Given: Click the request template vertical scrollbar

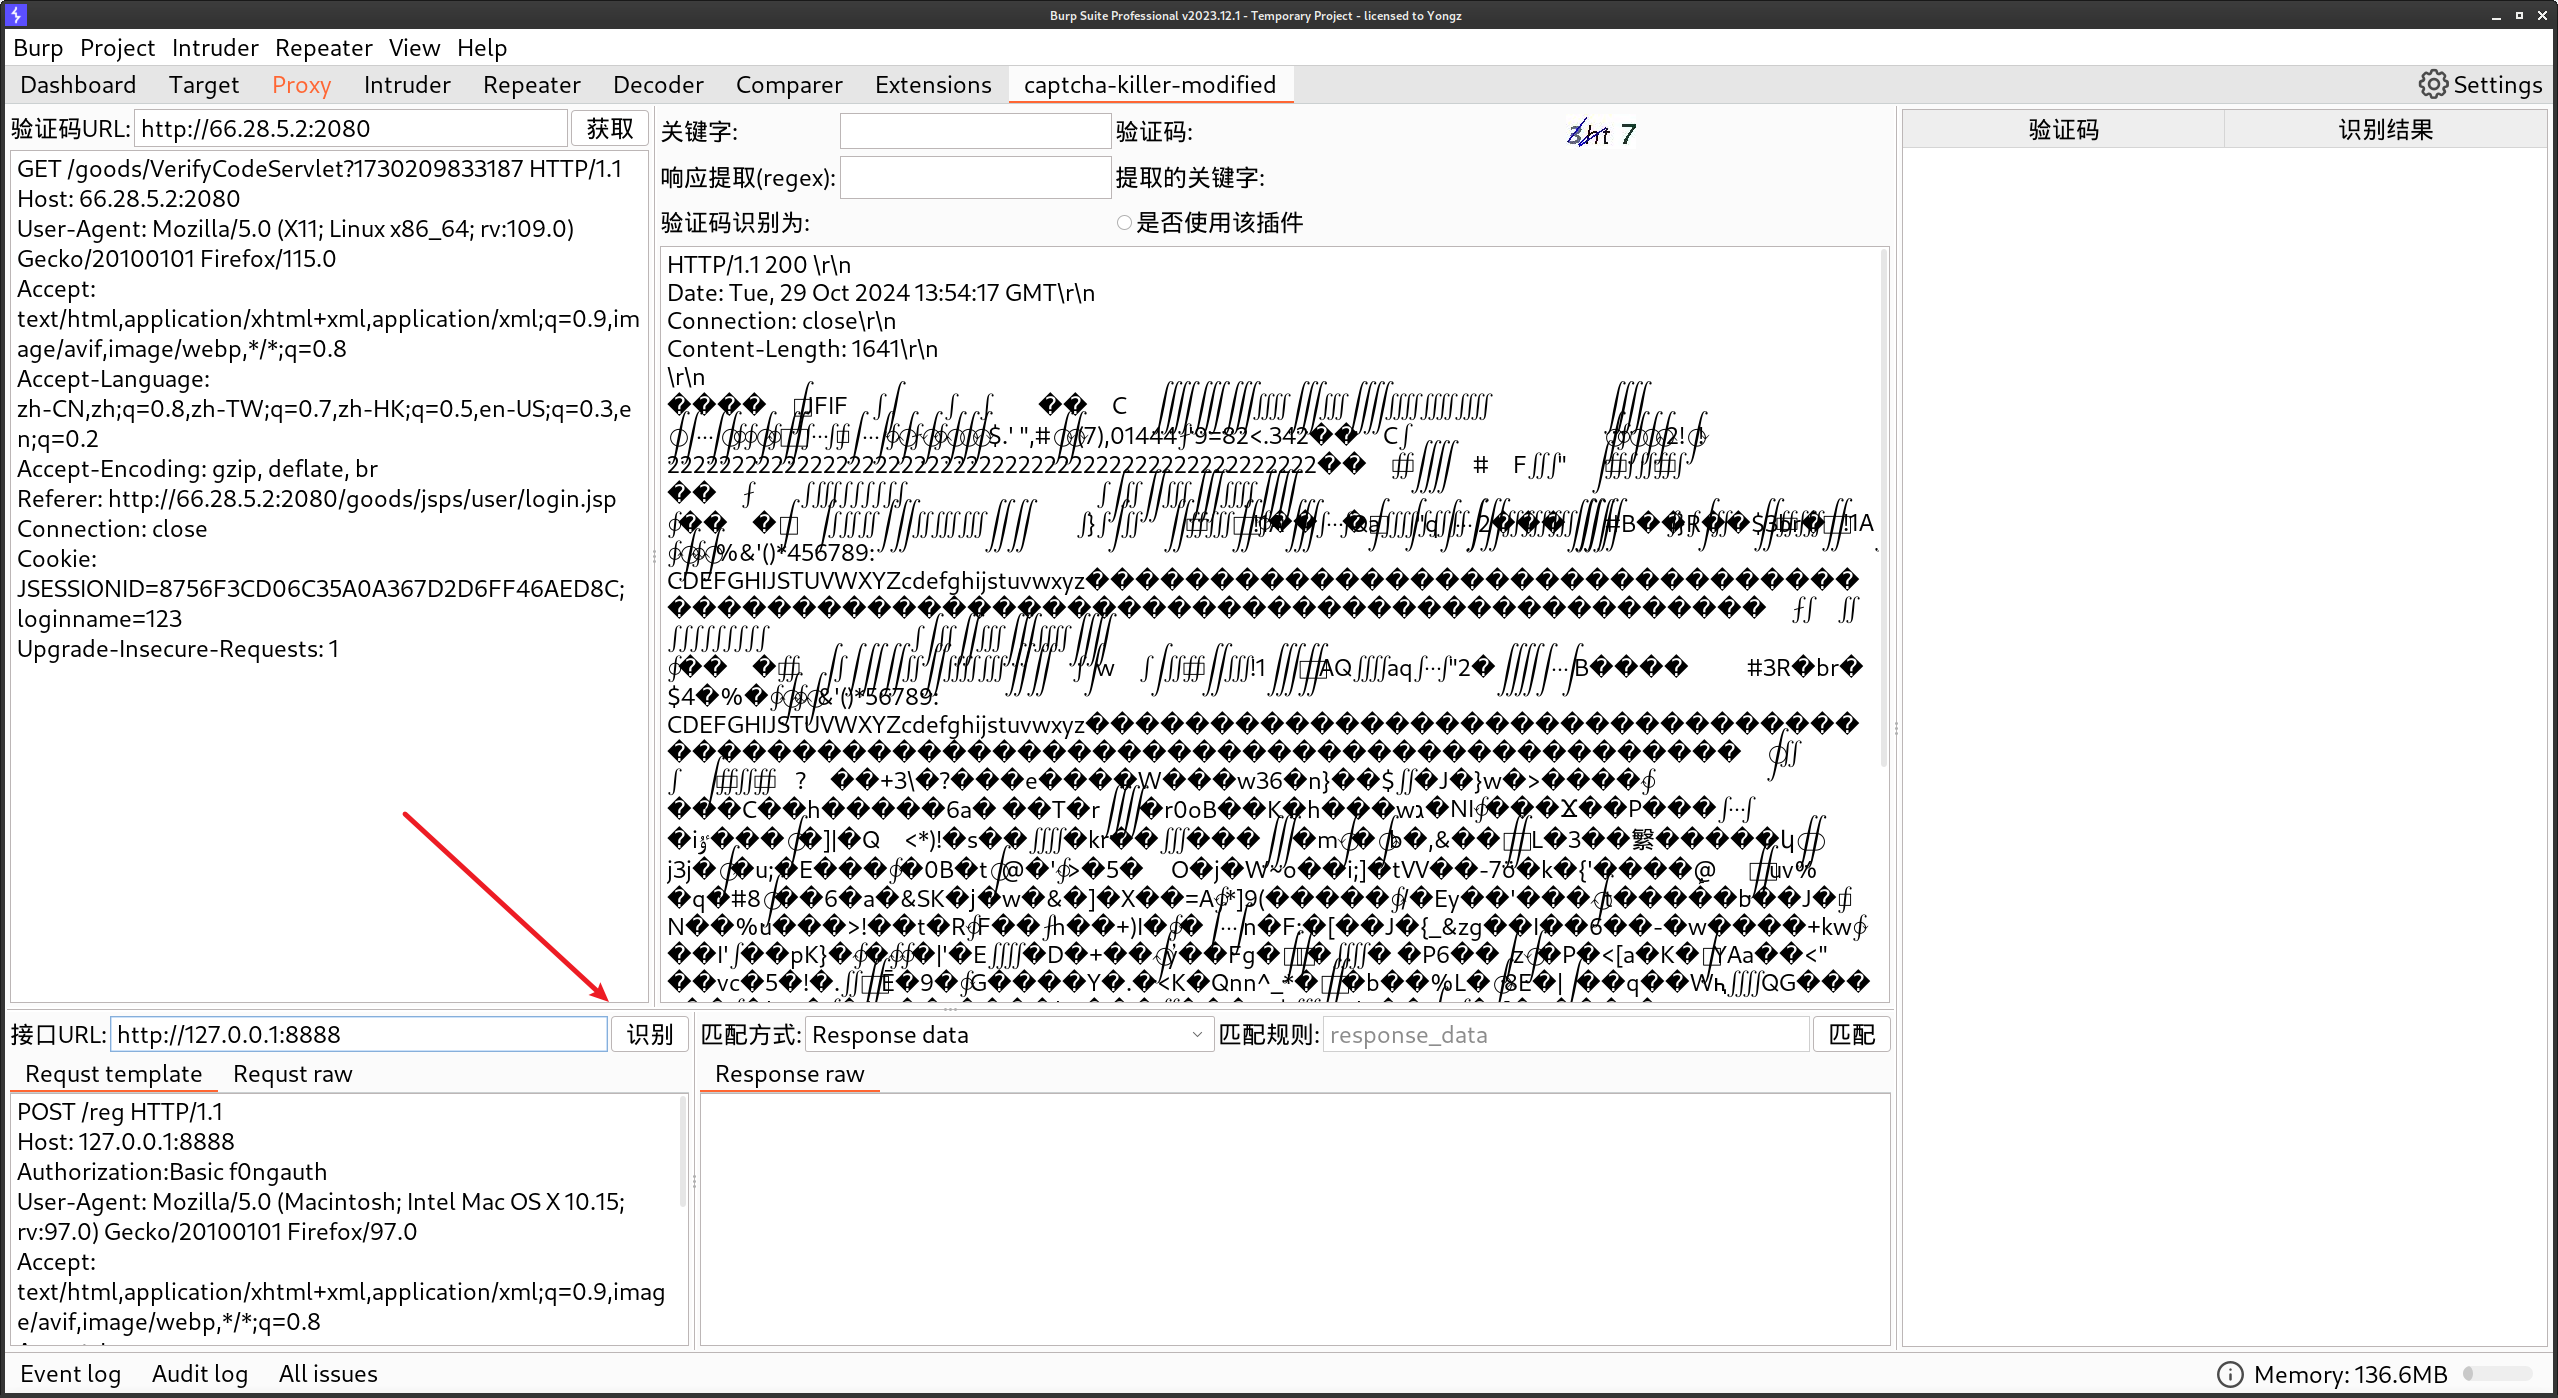Looking at the screenshot, I should tap(684, 1150).
